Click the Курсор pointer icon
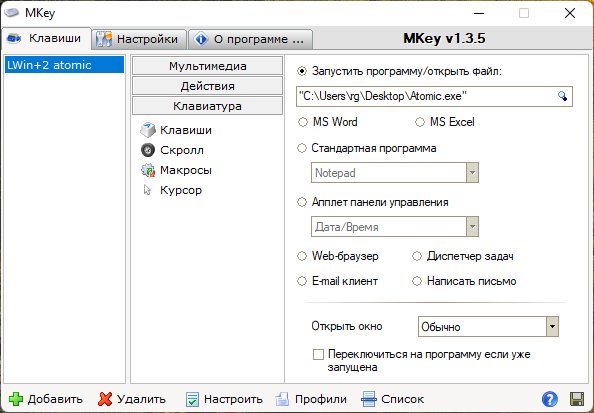594x413 pixels. click(147, 190)
